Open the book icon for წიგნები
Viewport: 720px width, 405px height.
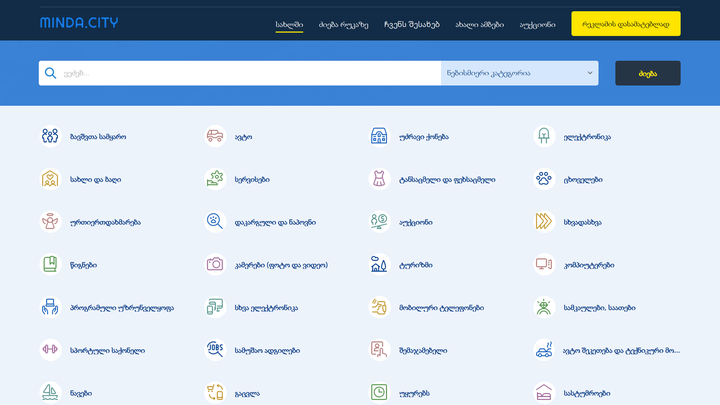[50, 264]
